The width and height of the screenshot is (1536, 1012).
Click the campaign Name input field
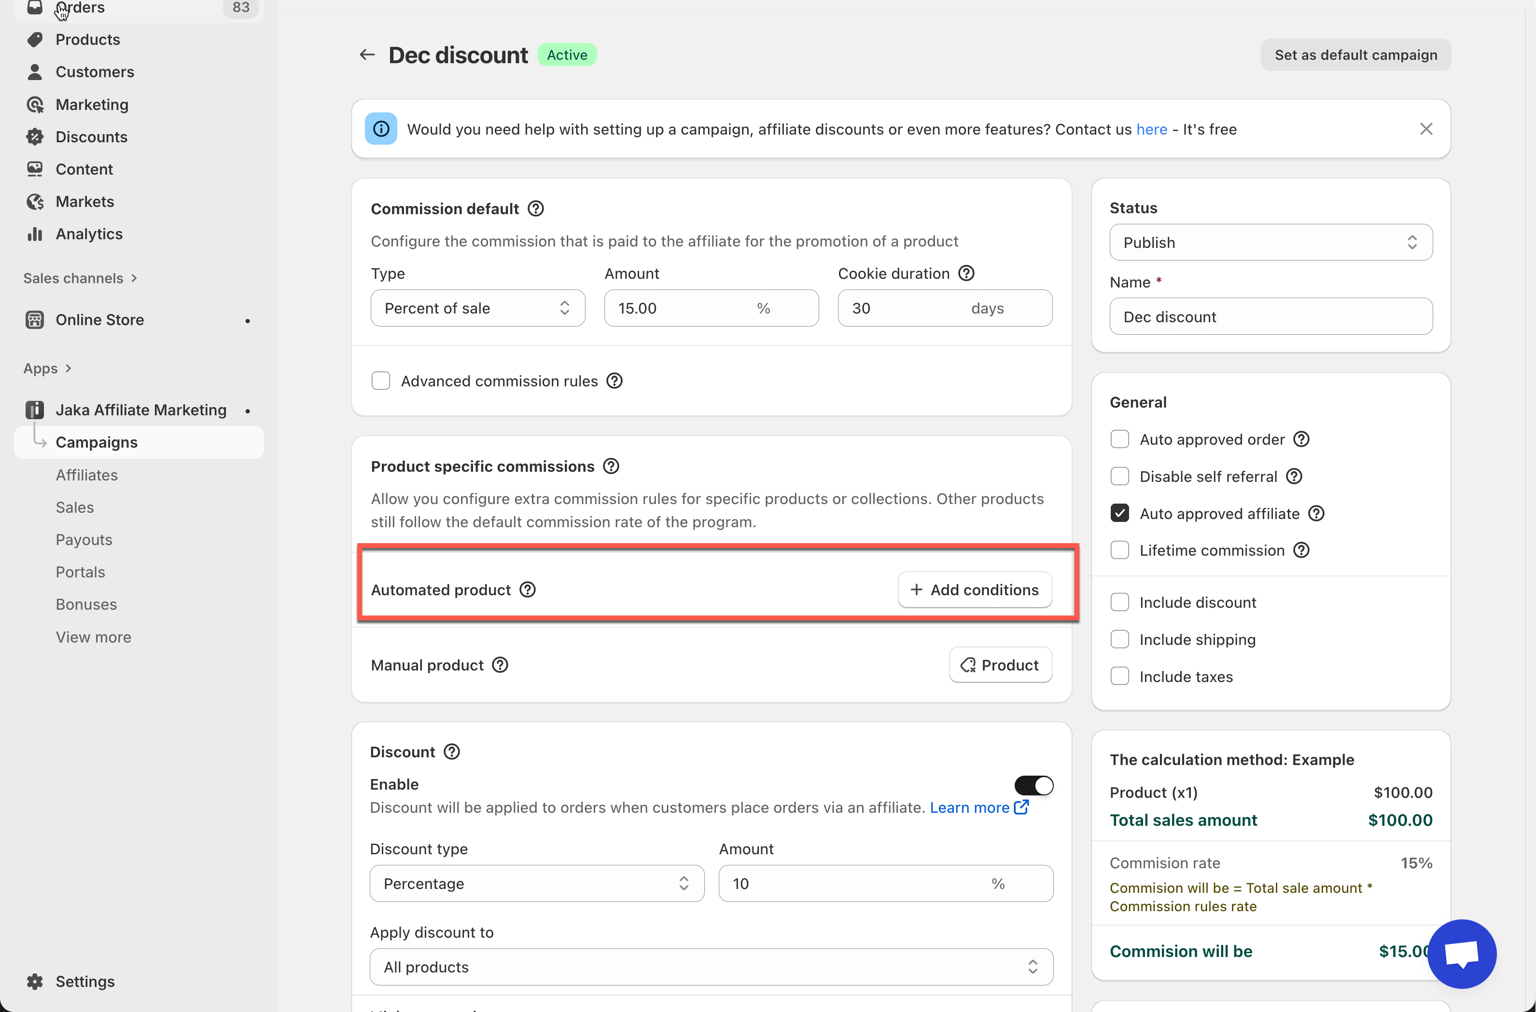(1270, 317)
